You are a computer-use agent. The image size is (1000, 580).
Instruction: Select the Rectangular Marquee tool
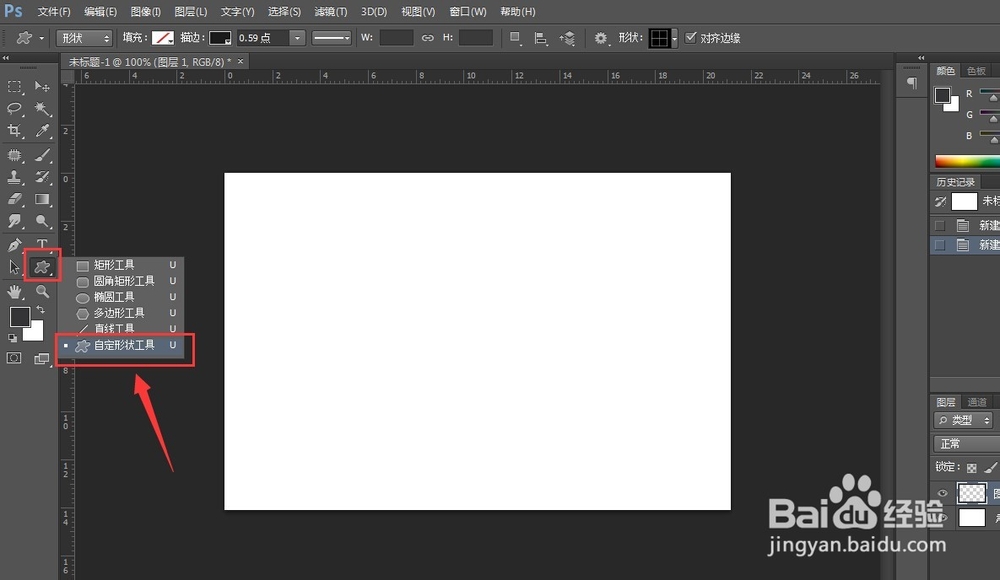click(14, 86)
